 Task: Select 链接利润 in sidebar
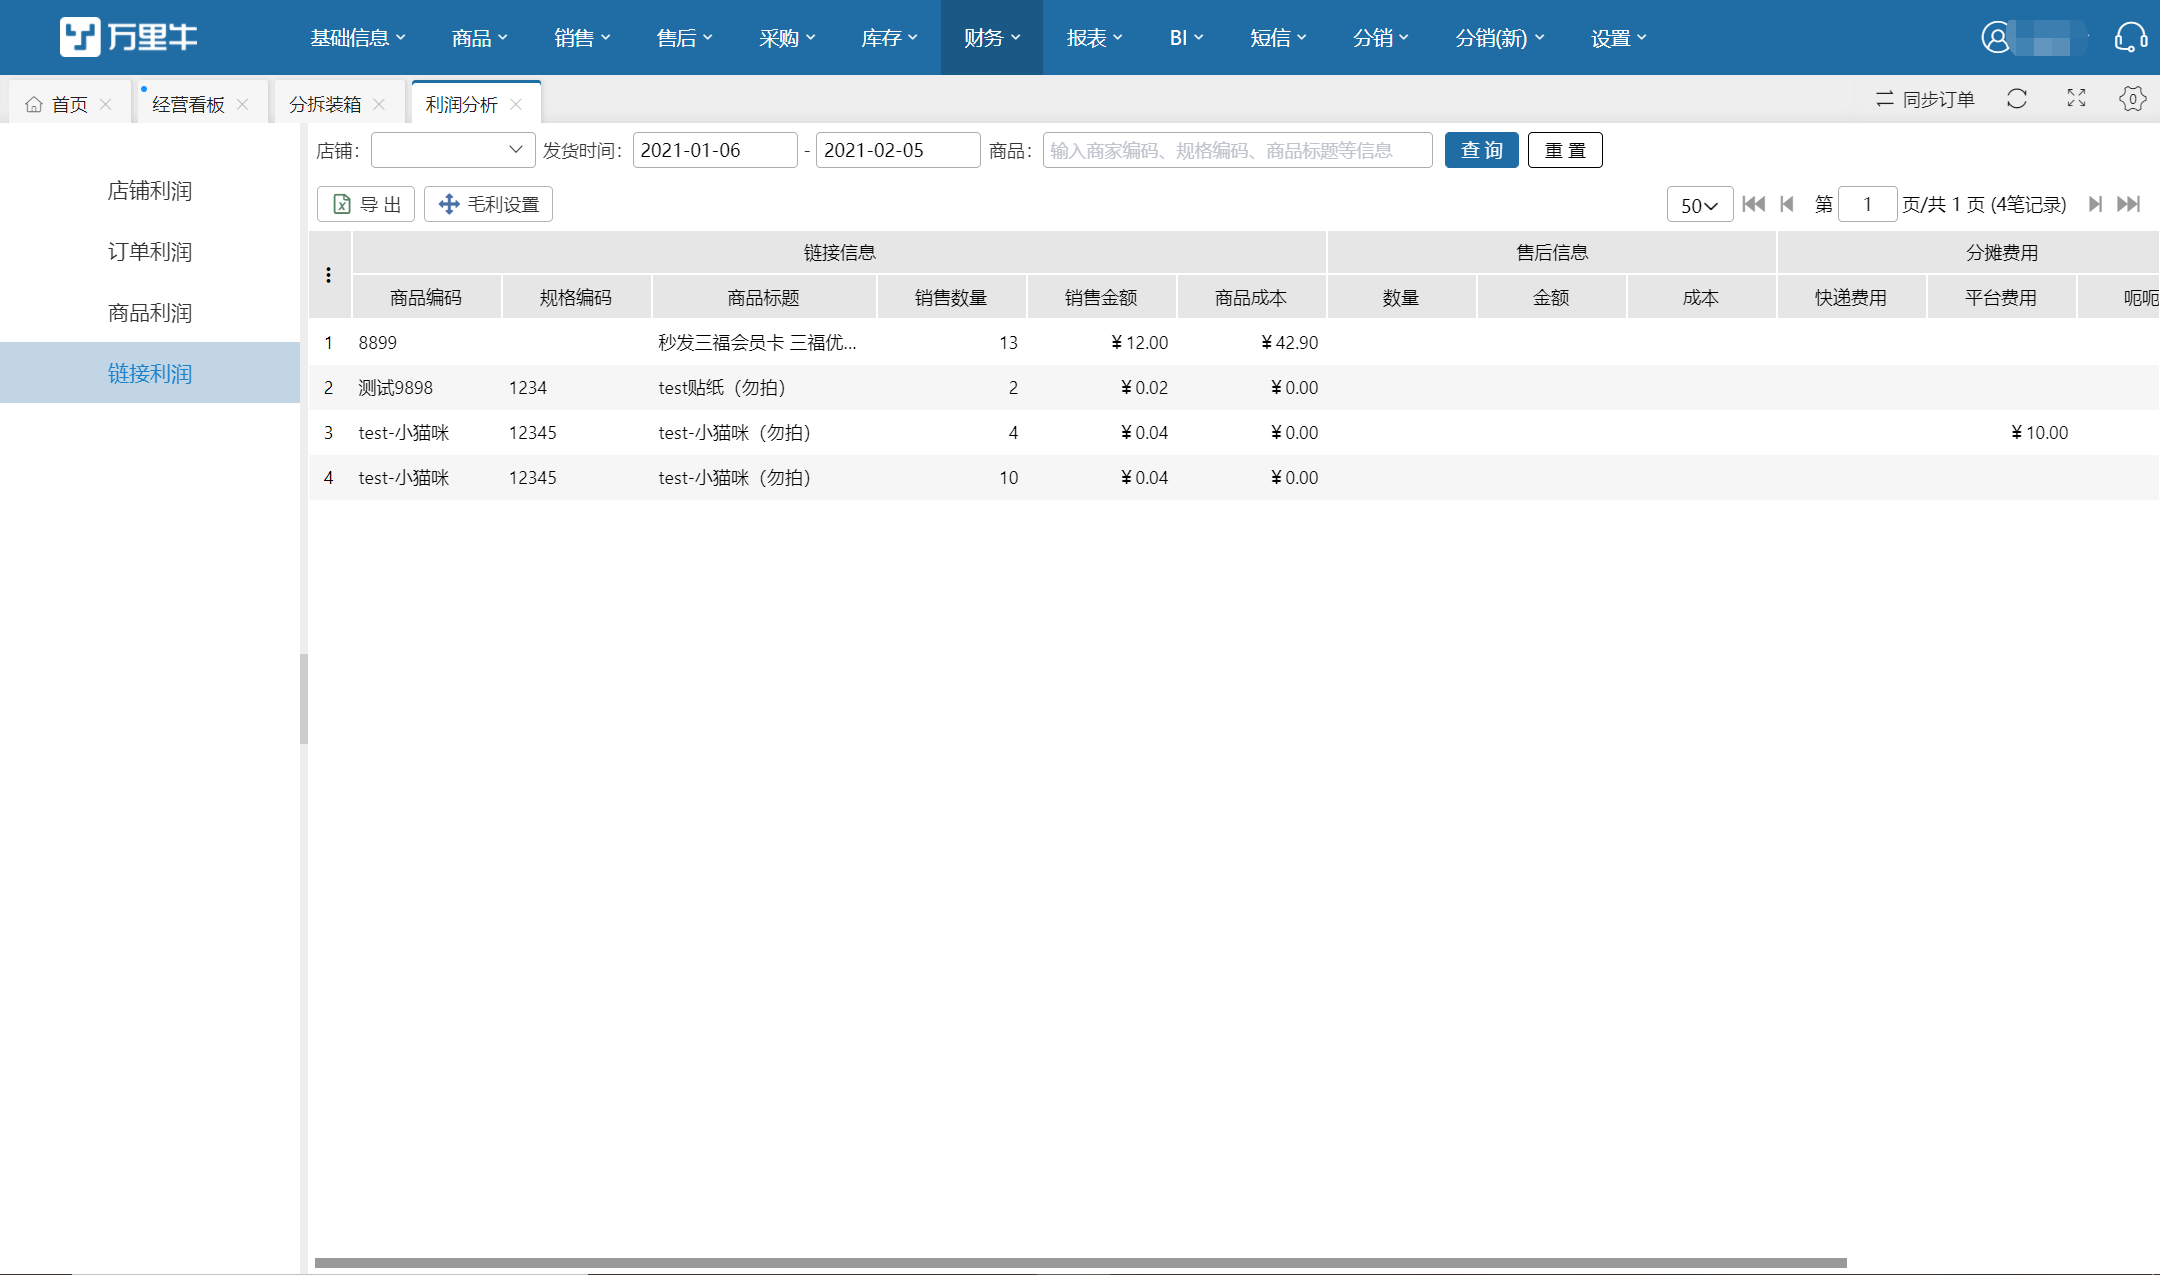(150, 373)
